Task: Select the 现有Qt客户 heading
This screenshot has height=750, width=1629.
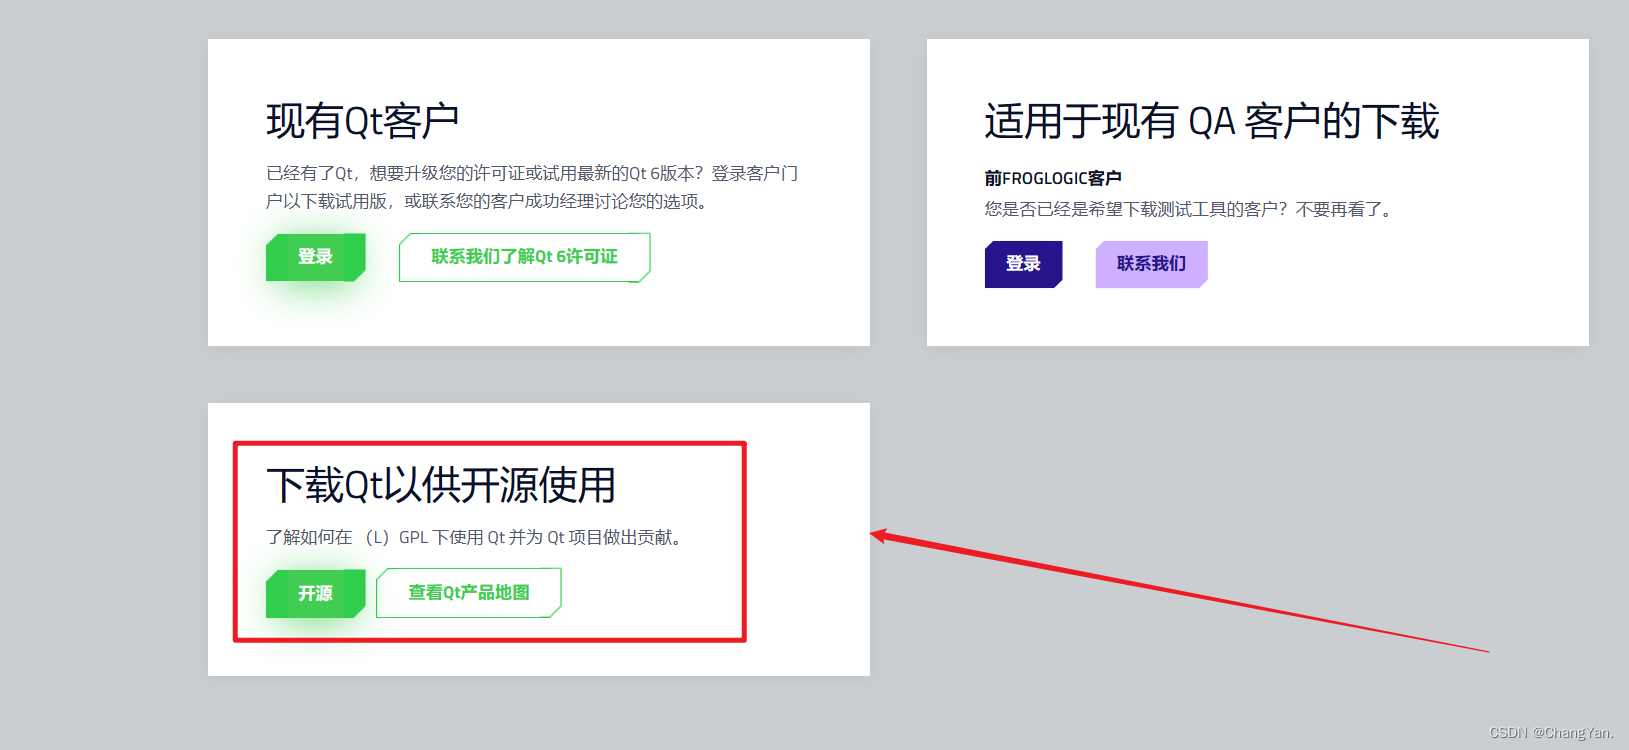Action: [x=362, y=121]
